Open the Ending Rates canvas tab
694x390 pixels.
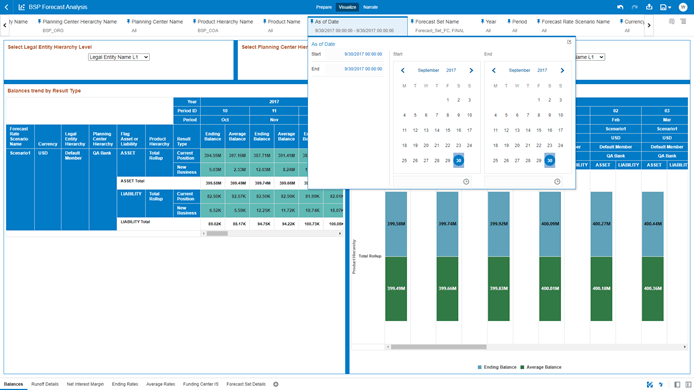125,384
